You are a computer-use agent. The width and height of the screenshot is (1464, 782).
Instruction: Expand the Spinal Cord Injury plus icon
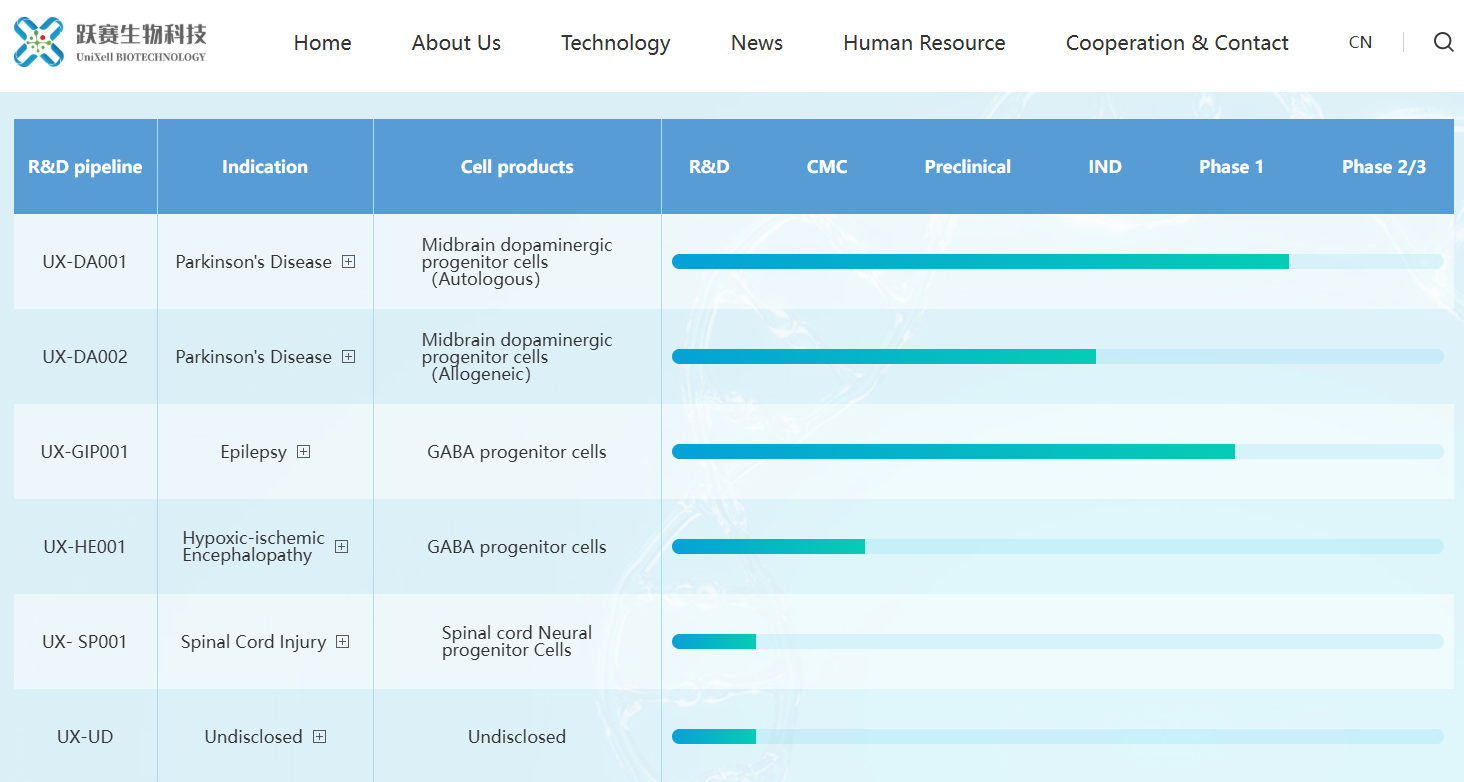click(x=342, y=641)
